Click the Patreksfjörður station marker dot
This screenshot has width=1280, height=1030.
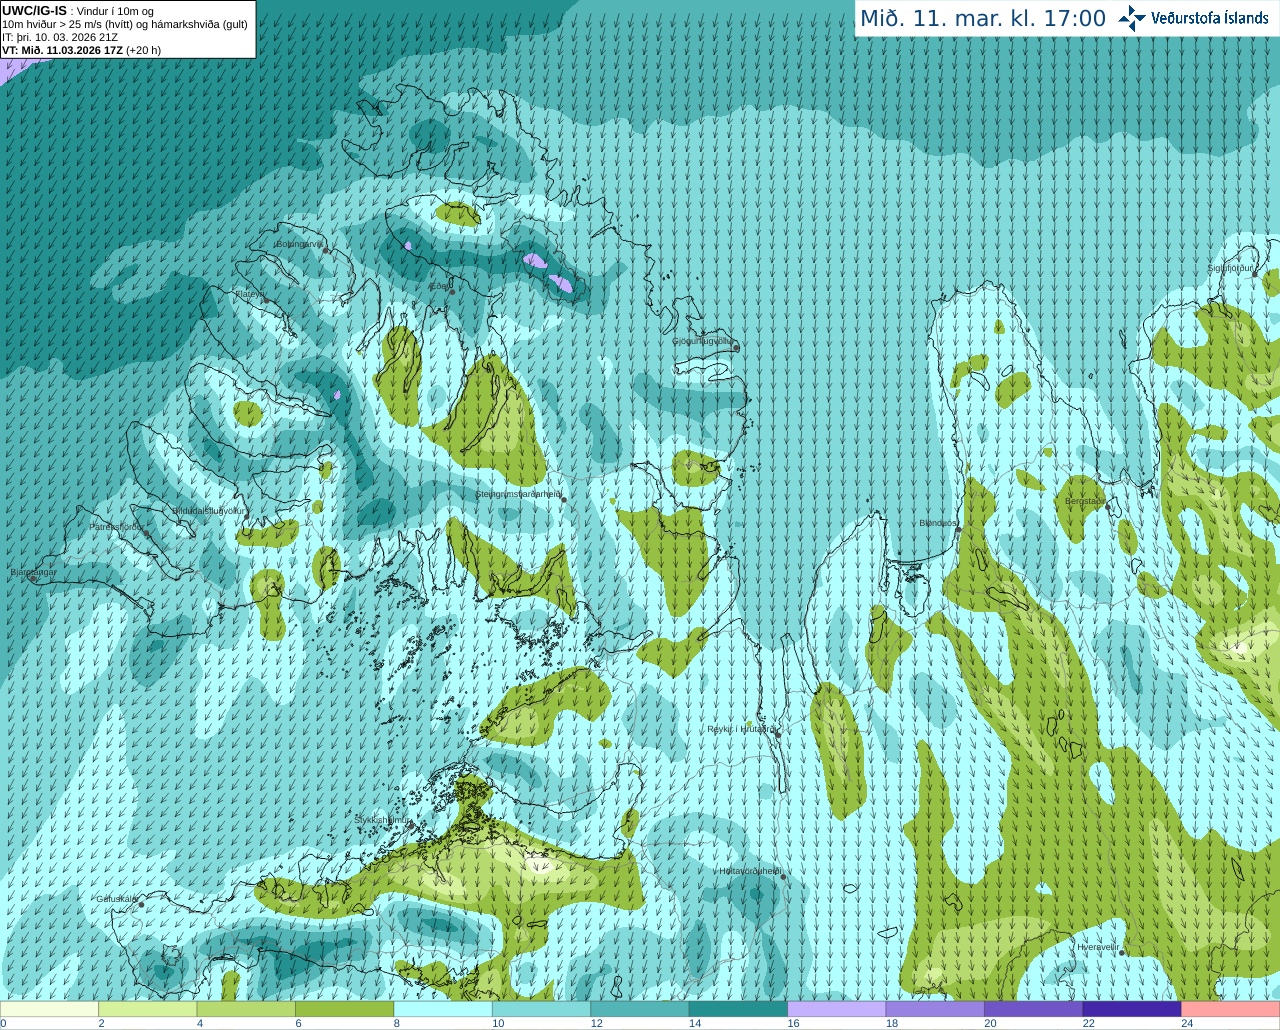(147, 533)
